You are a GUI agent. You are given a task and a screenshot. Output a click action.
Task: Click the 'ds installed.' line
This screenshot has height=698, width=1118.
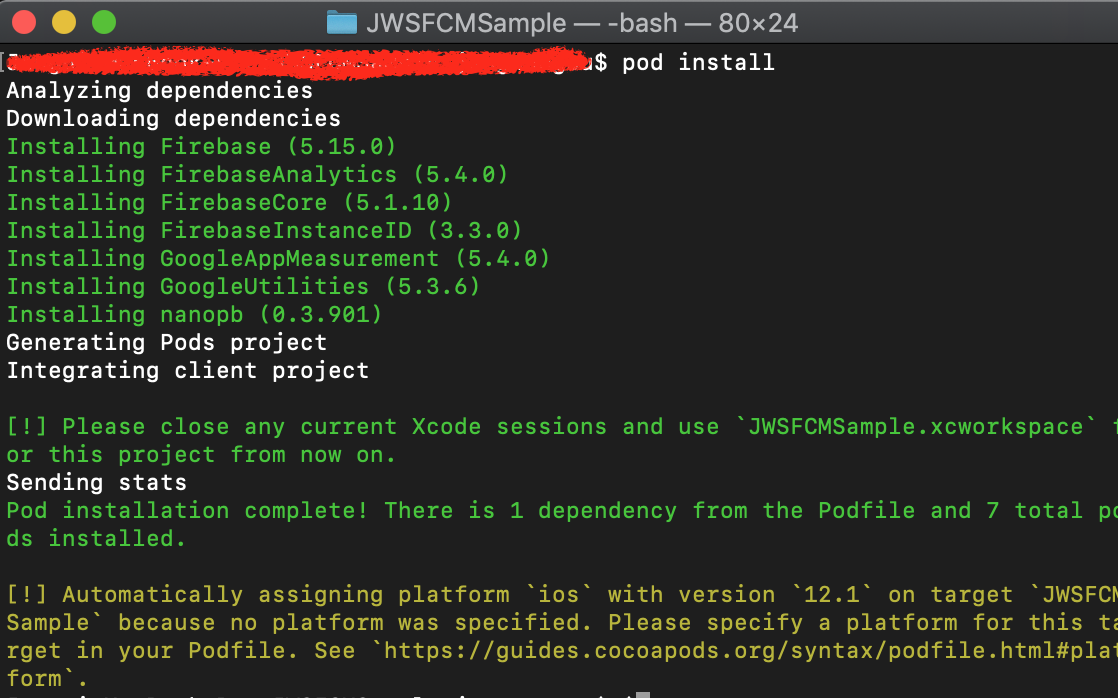tap(96, 538)
